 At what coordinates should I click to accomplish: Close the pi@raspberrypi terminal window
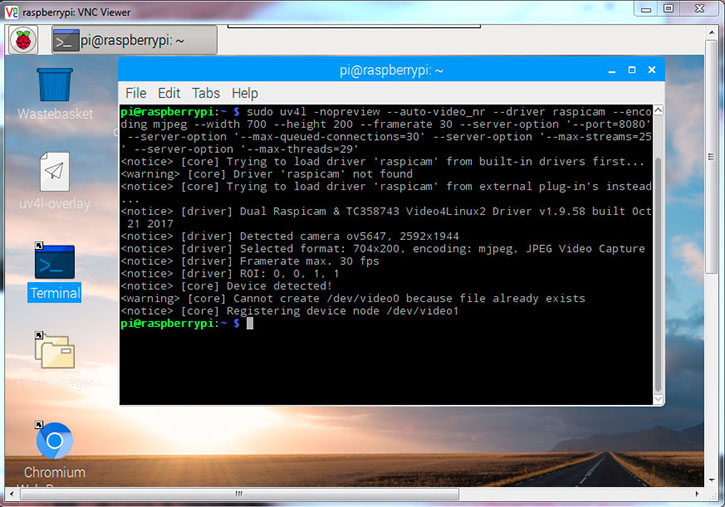(651, 70)
